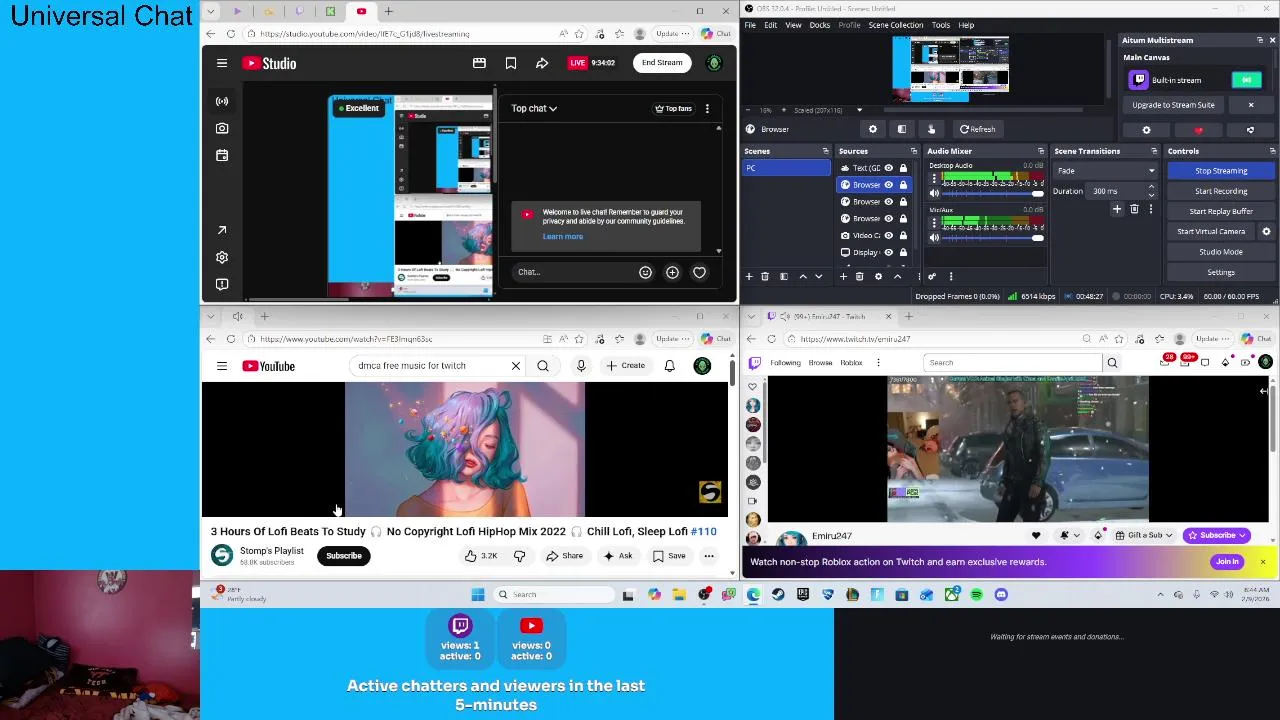Click Stop Streaming in OBS Controls
Image resolution: width=1280 pixels, height=720 pixels.
1221,171
